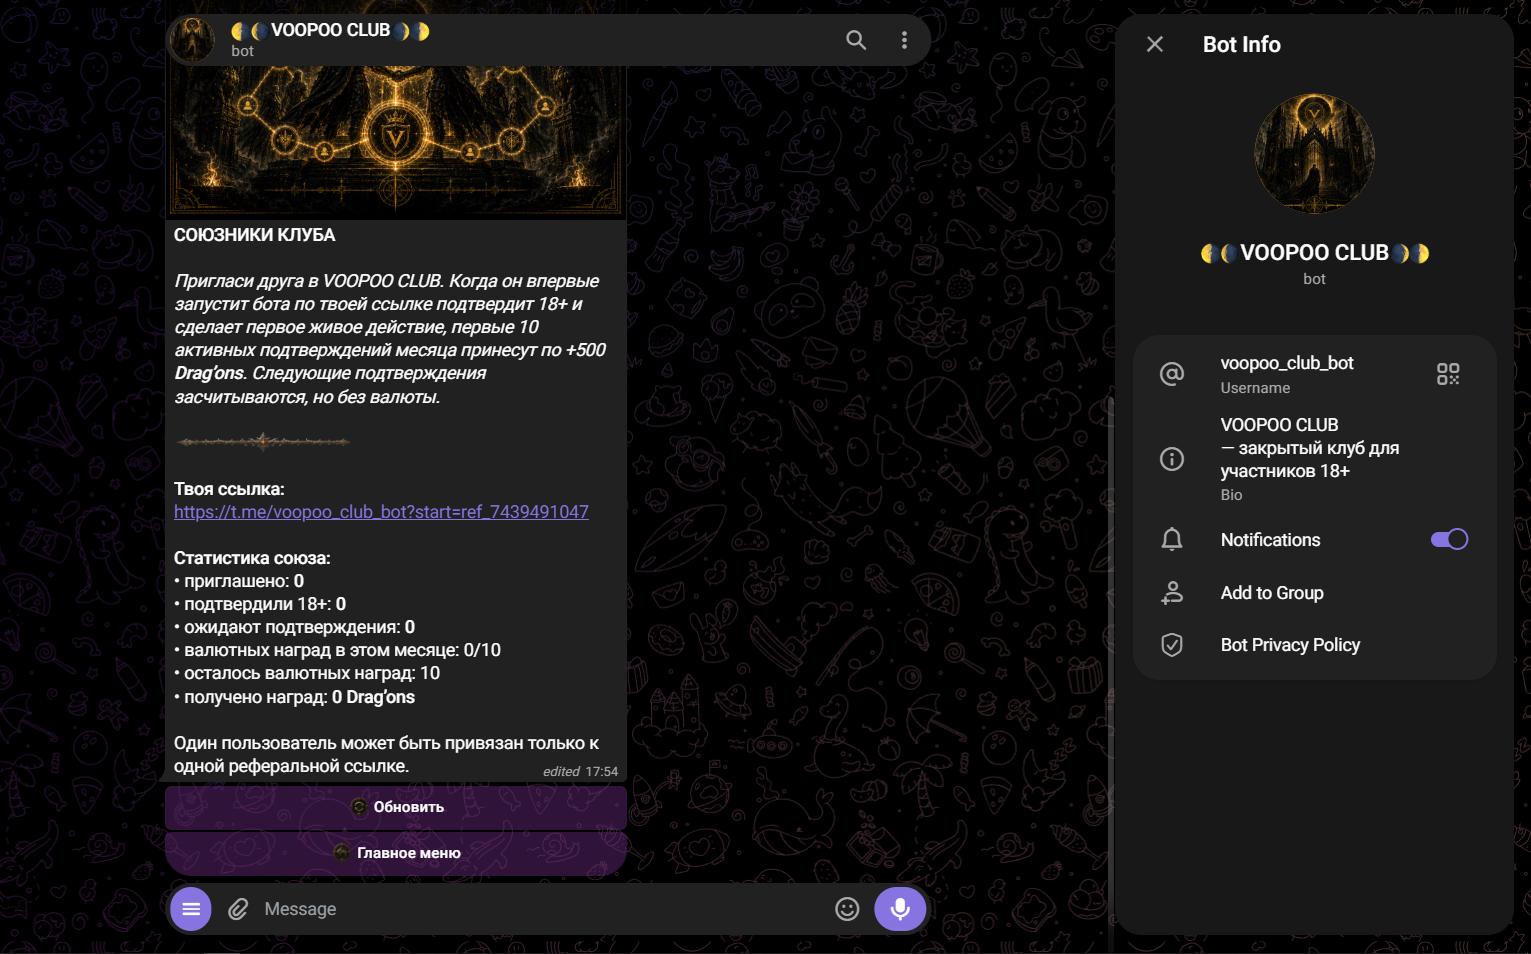Click the Bot Privacy Policy shield icon

point(1172,645)
